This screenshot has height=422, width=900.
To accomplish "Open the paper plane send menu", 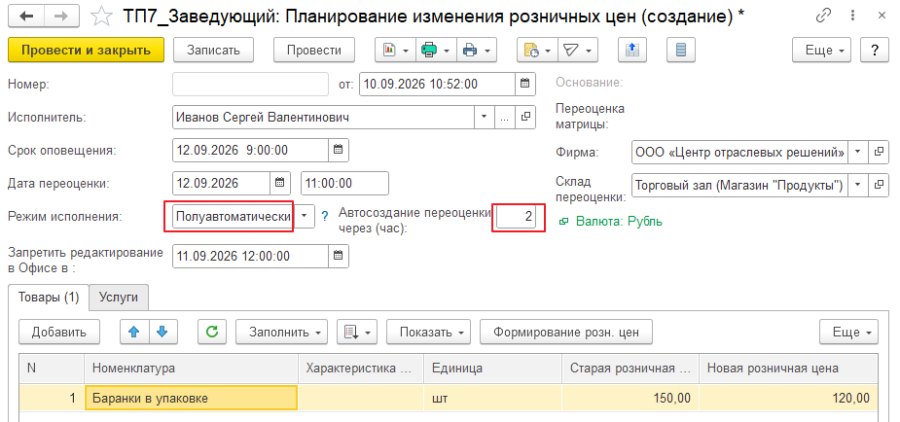I will pyautogui.click(x=578, y=51).
